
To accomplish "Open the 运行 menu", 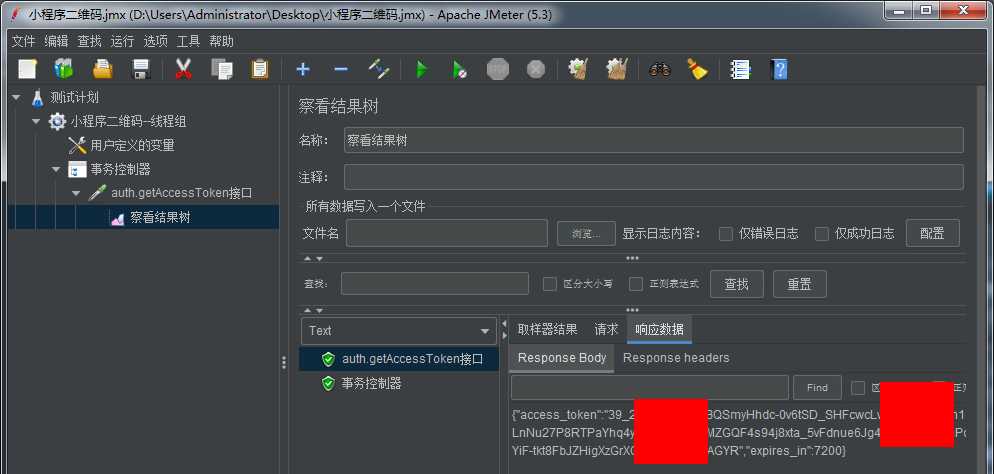I will [122, 42].
